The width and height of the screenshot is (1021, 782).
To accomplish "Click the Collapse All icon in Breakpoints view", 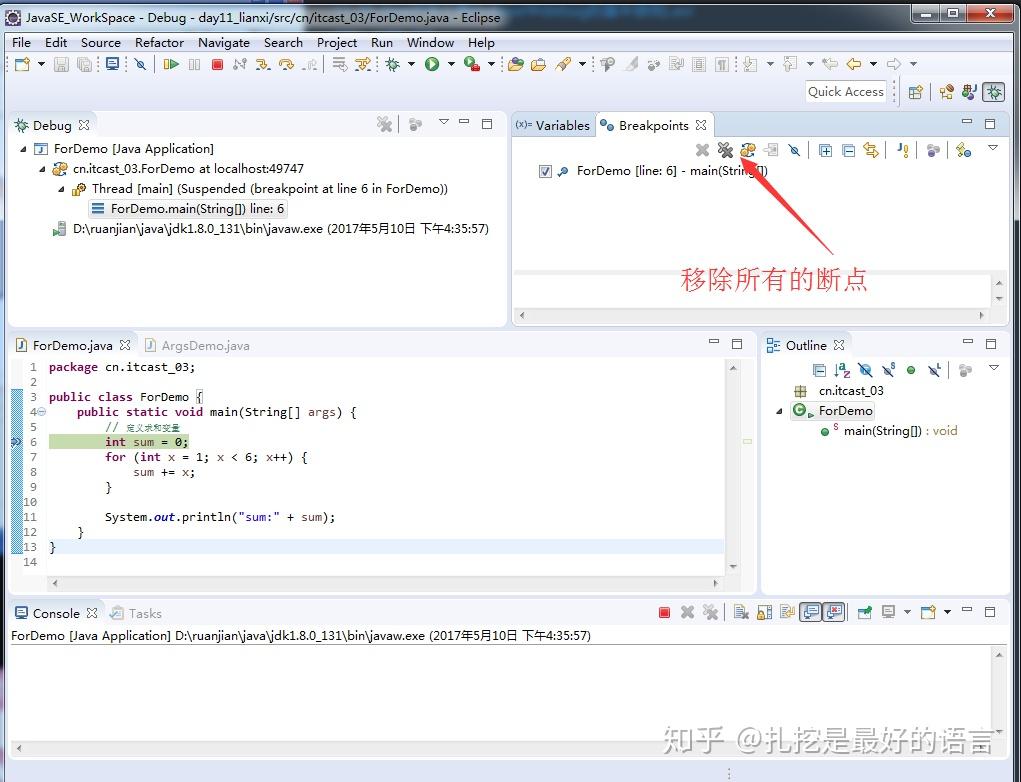I will point(849,150).
